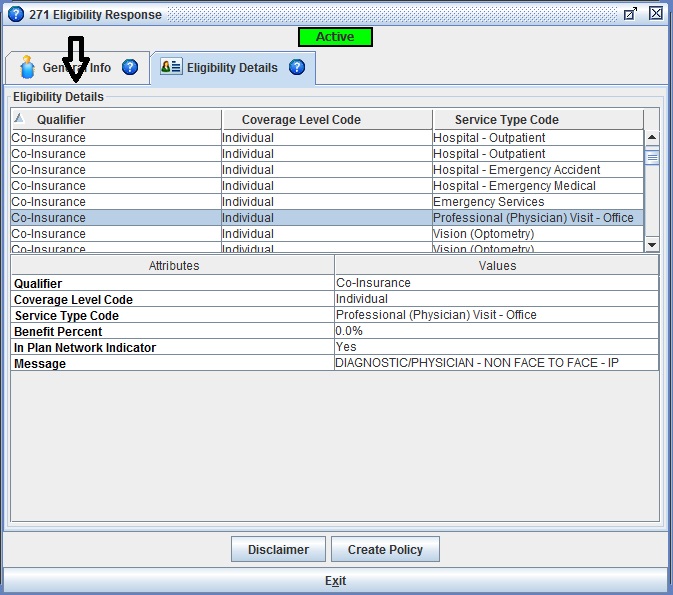This screenshot has width=673, height=595.
Task: Click the scroll up arrow of the eligibility table
Action: 652,137
